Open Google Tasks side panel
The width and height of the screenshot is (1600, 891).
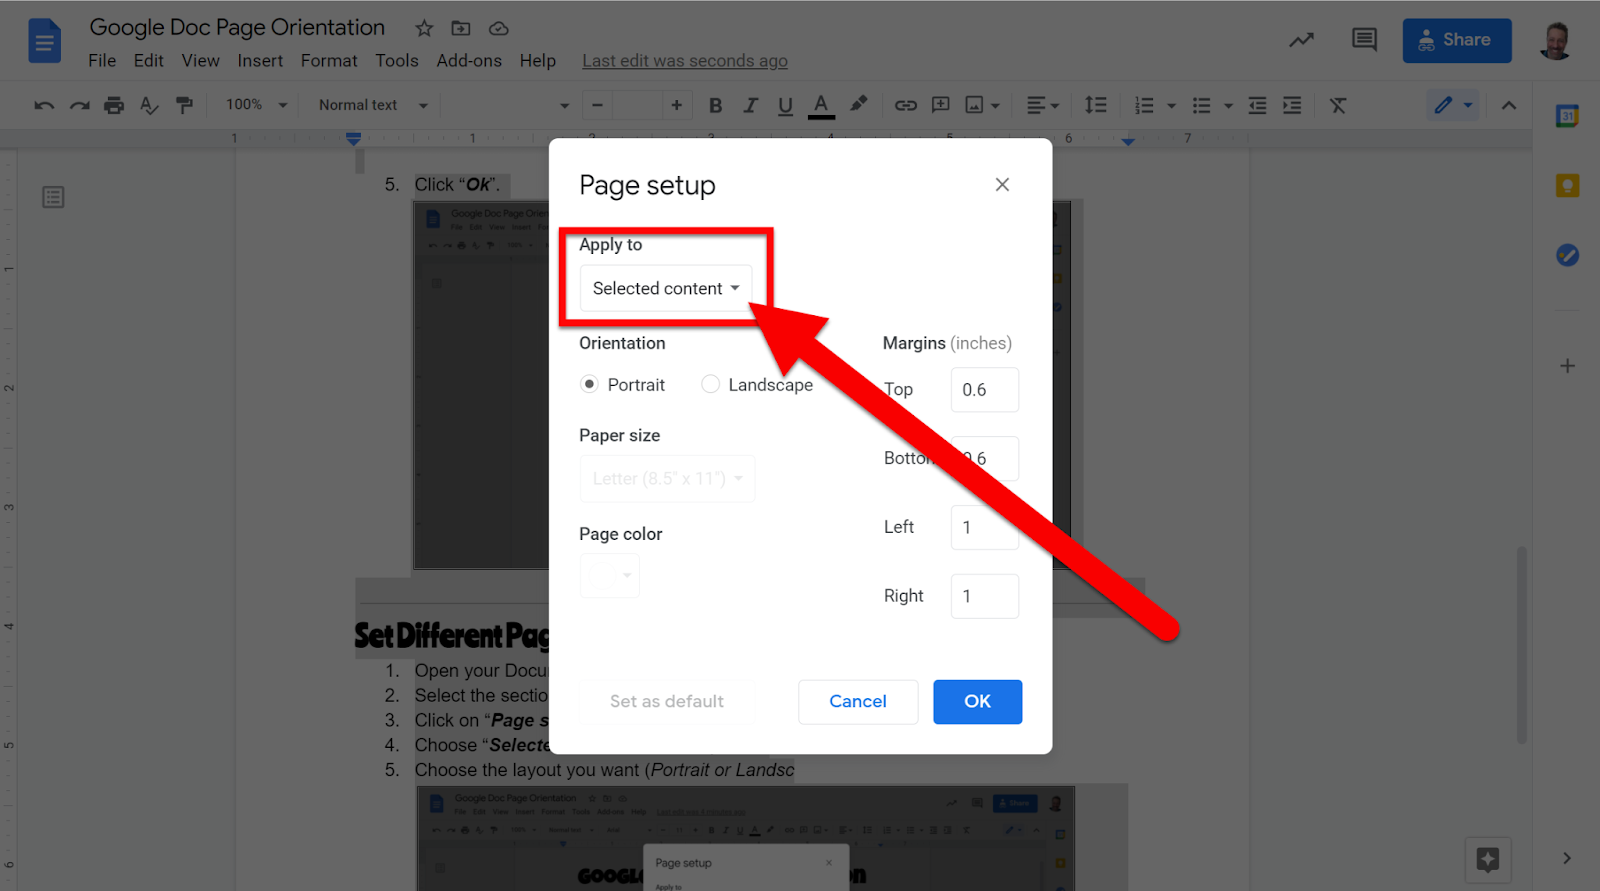click(x=1567, y=255)
